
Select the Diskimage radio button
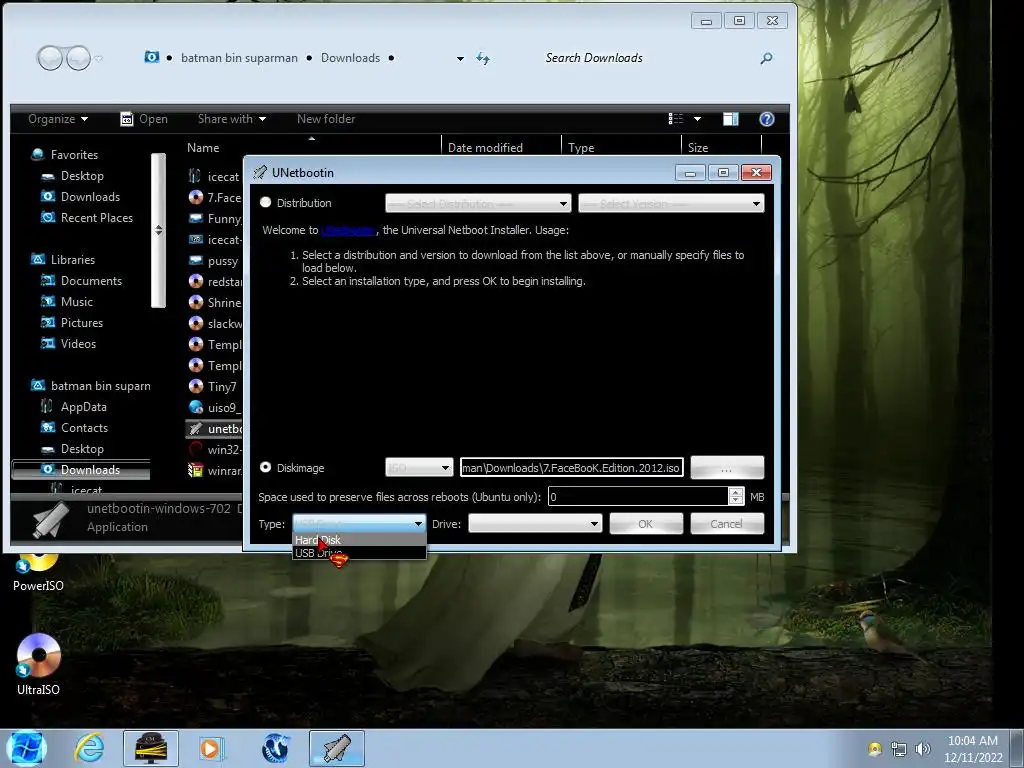(x=265, y=467)
